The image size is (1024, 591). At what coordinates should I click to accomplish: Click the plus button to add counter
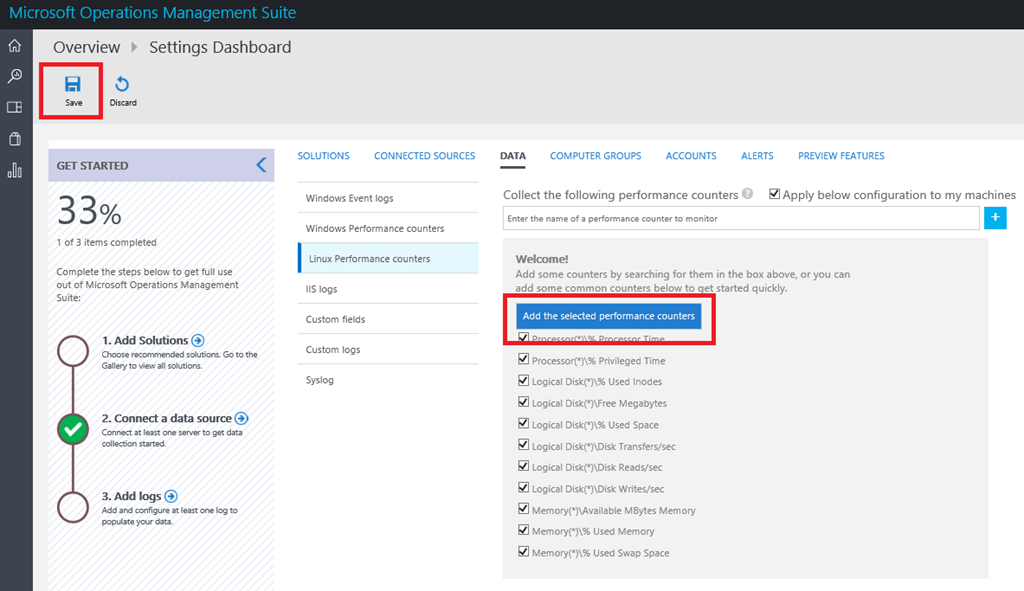[x=995, y=217]
